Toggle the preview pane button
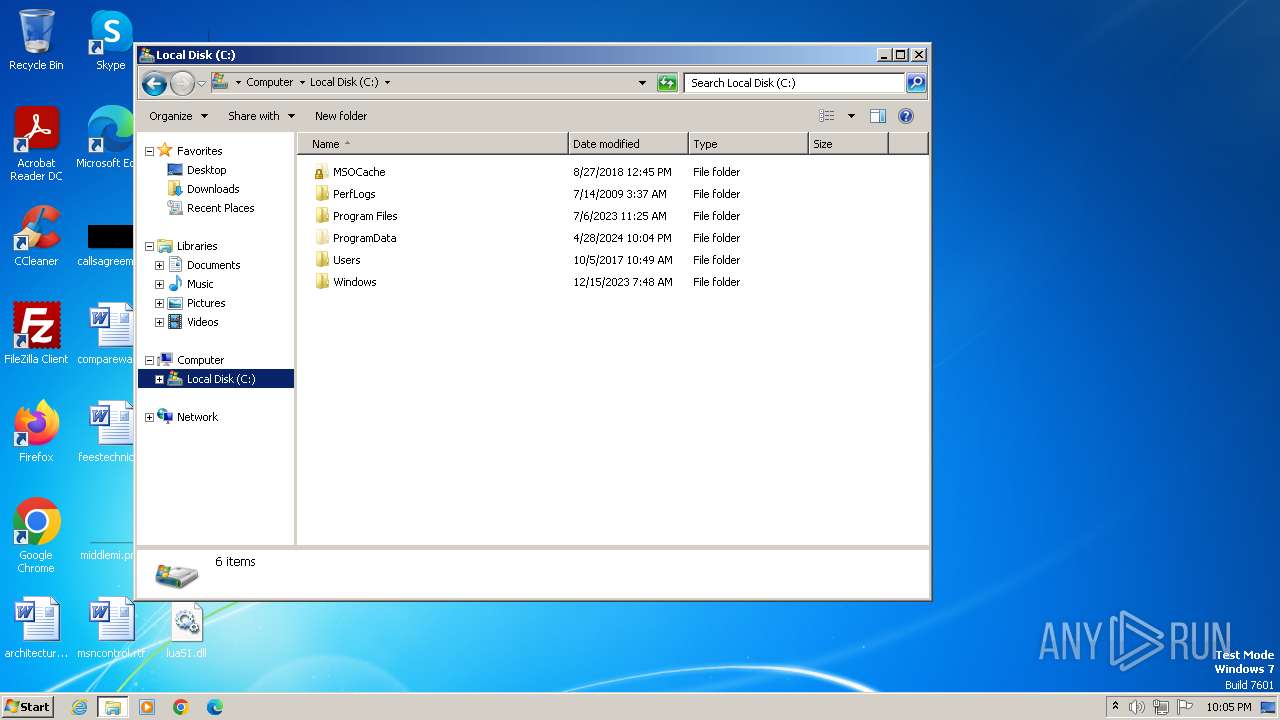This screenshot has height=720, width=1280. click(x=878, y=116)
